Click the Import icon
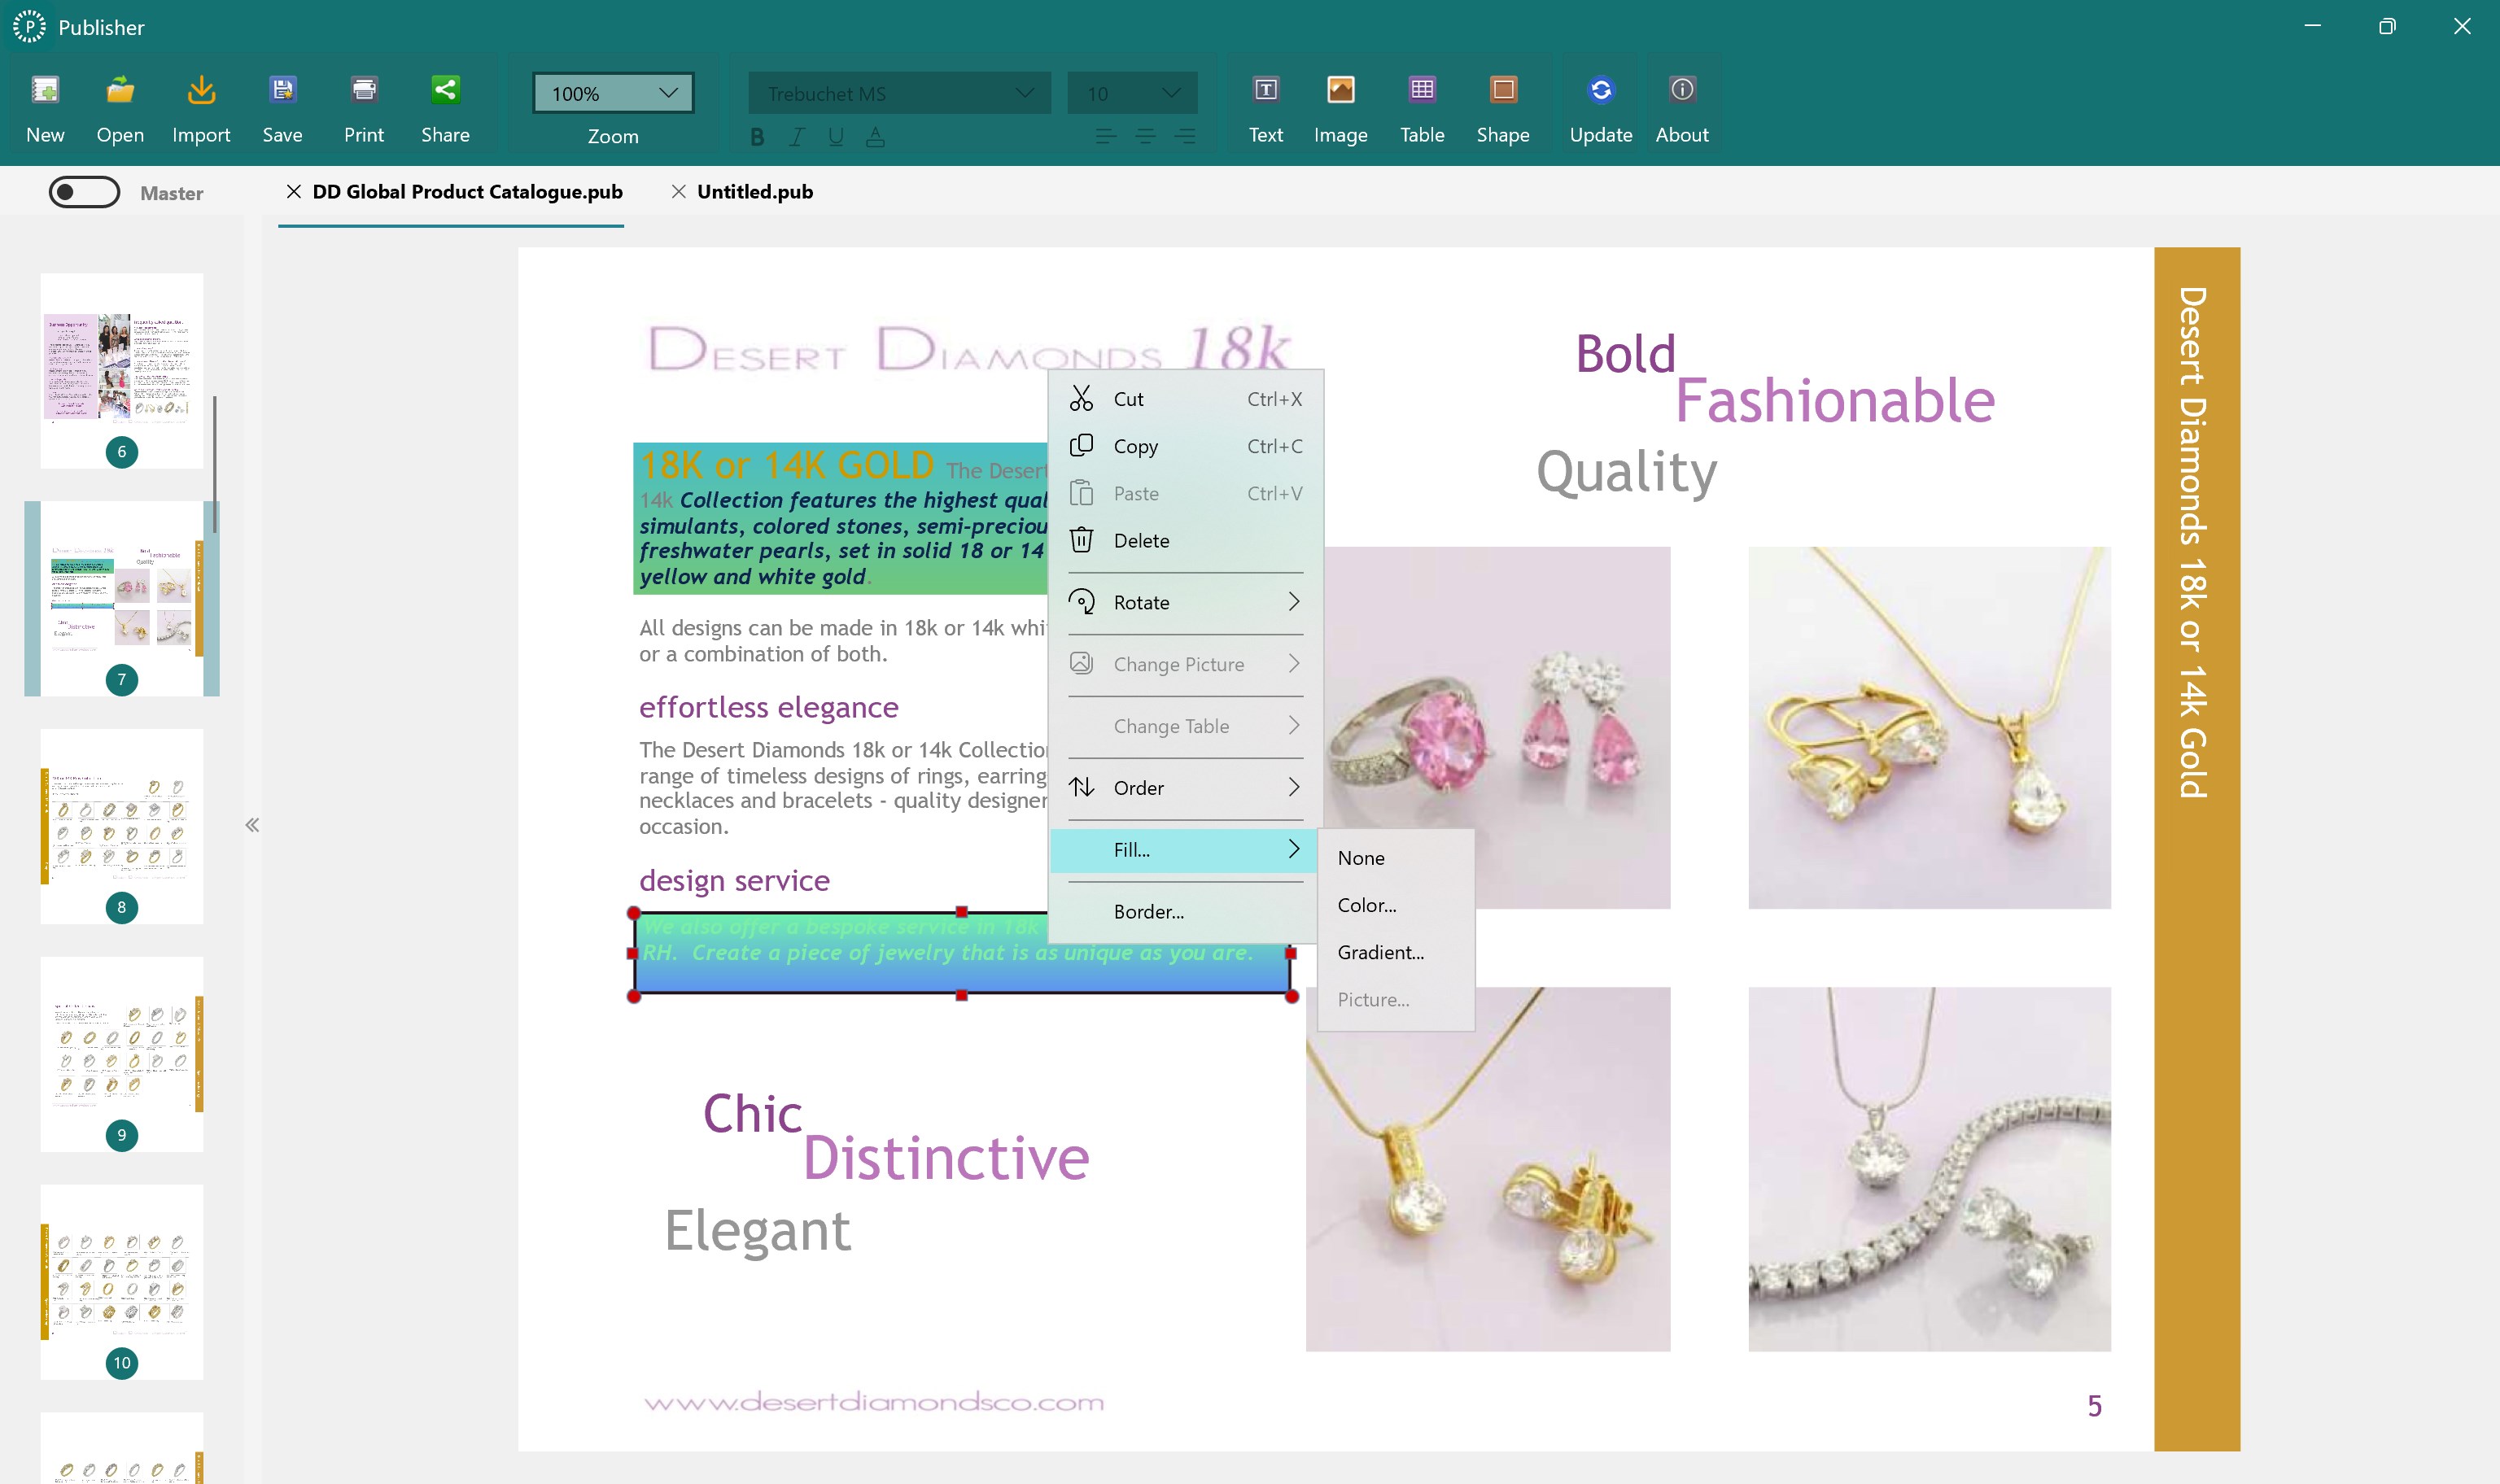 (201, 105)
